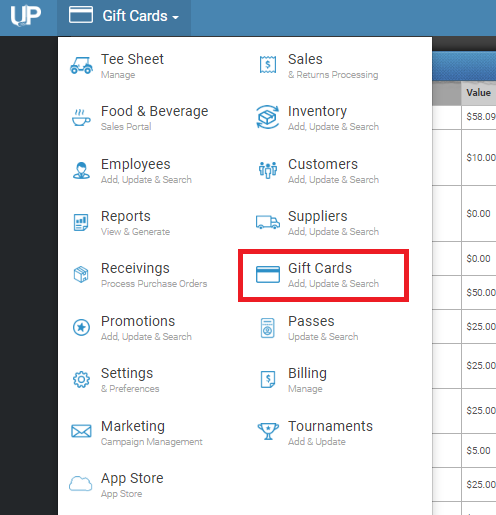Click the Customers people icon
496x515 pixels.
[268, 170]
